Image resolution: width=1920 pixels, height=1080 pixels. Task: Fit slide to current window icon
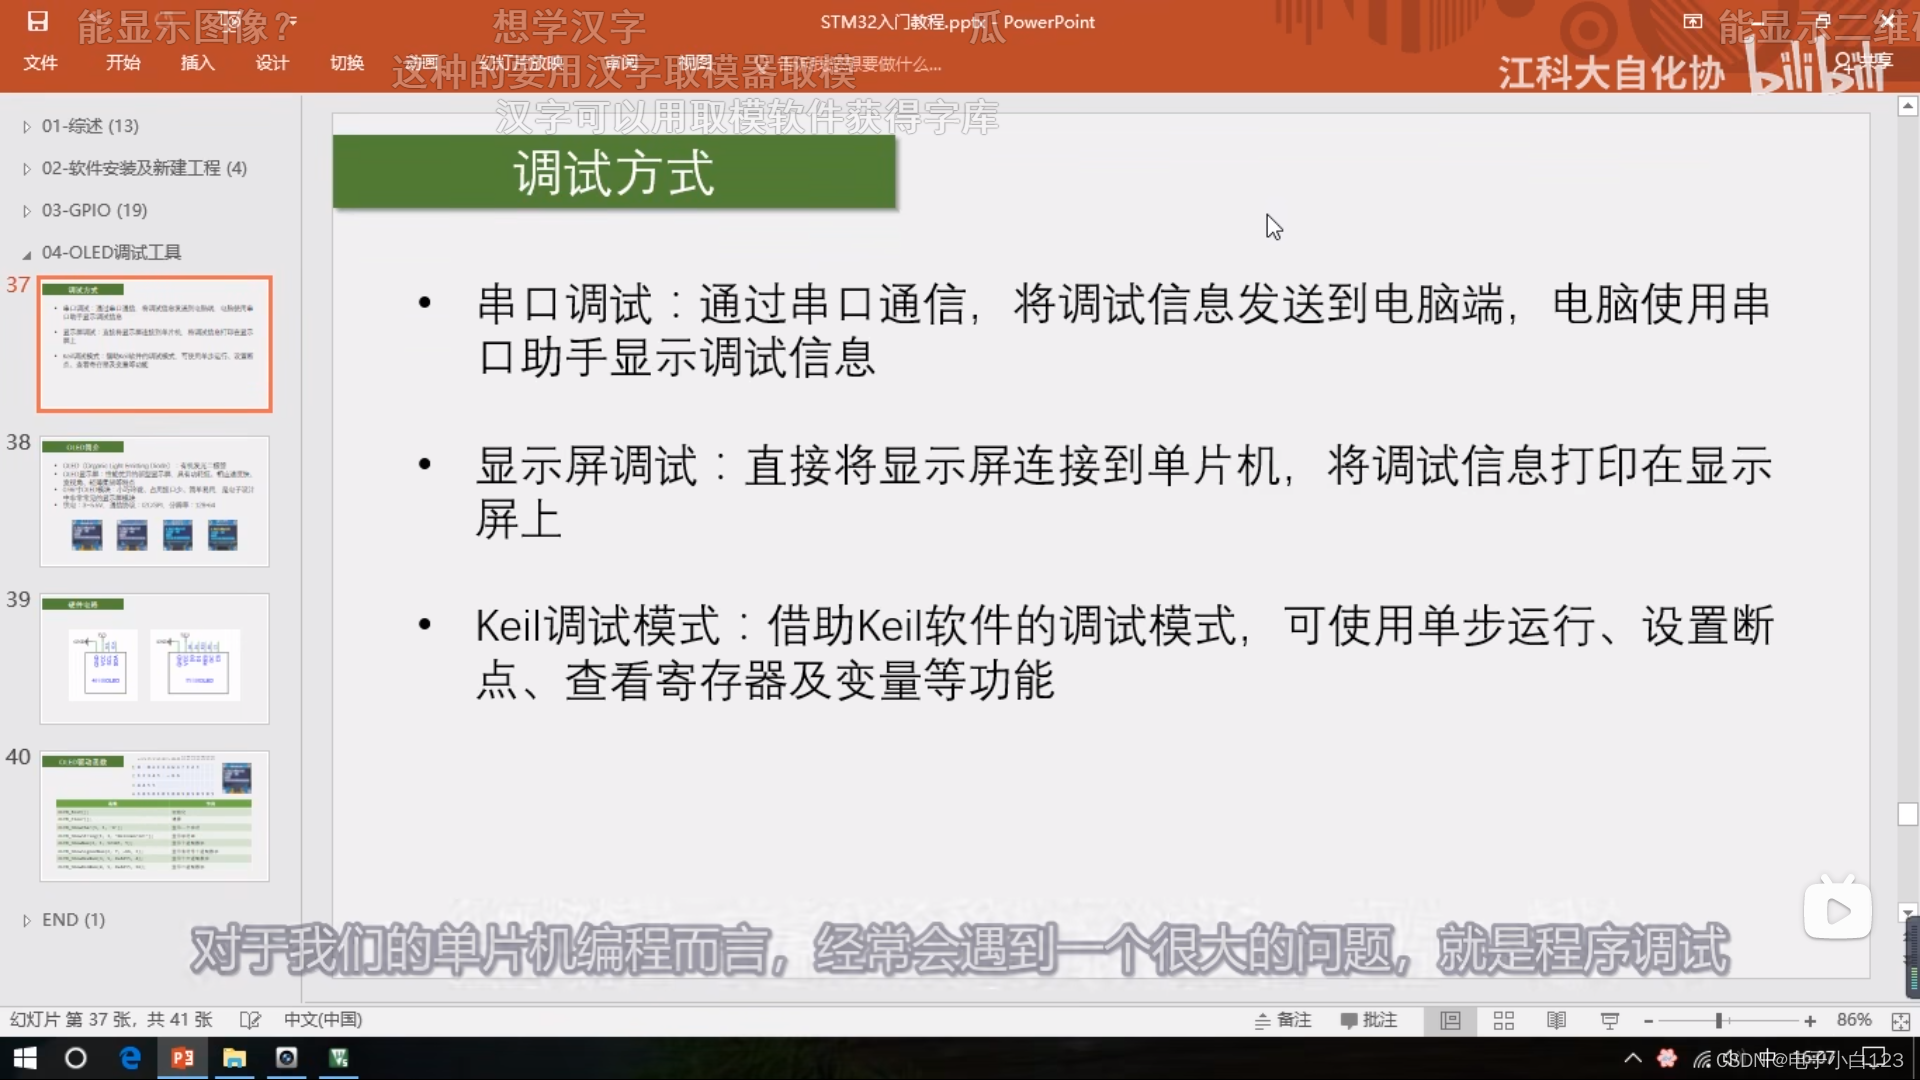click(1900, 1021)
